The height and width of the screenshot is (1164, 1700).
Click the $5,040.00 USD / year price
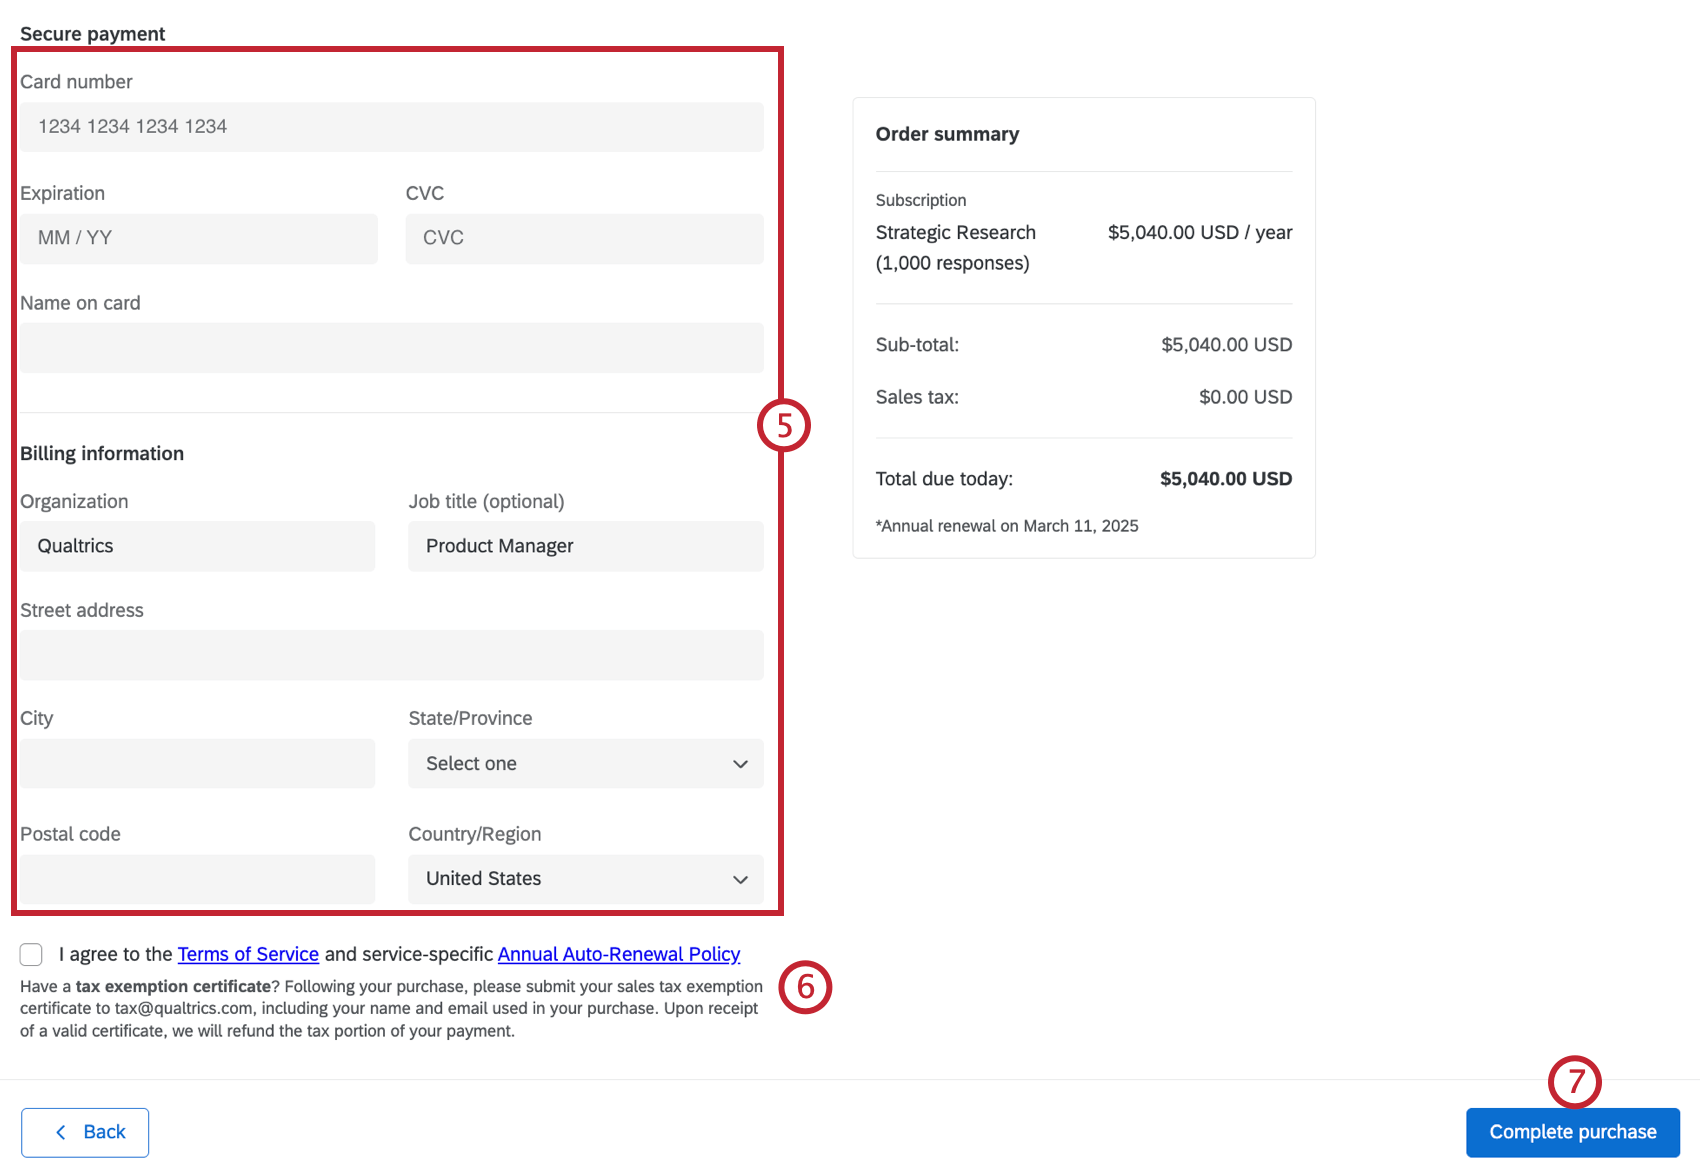[x=1200, y=232]
